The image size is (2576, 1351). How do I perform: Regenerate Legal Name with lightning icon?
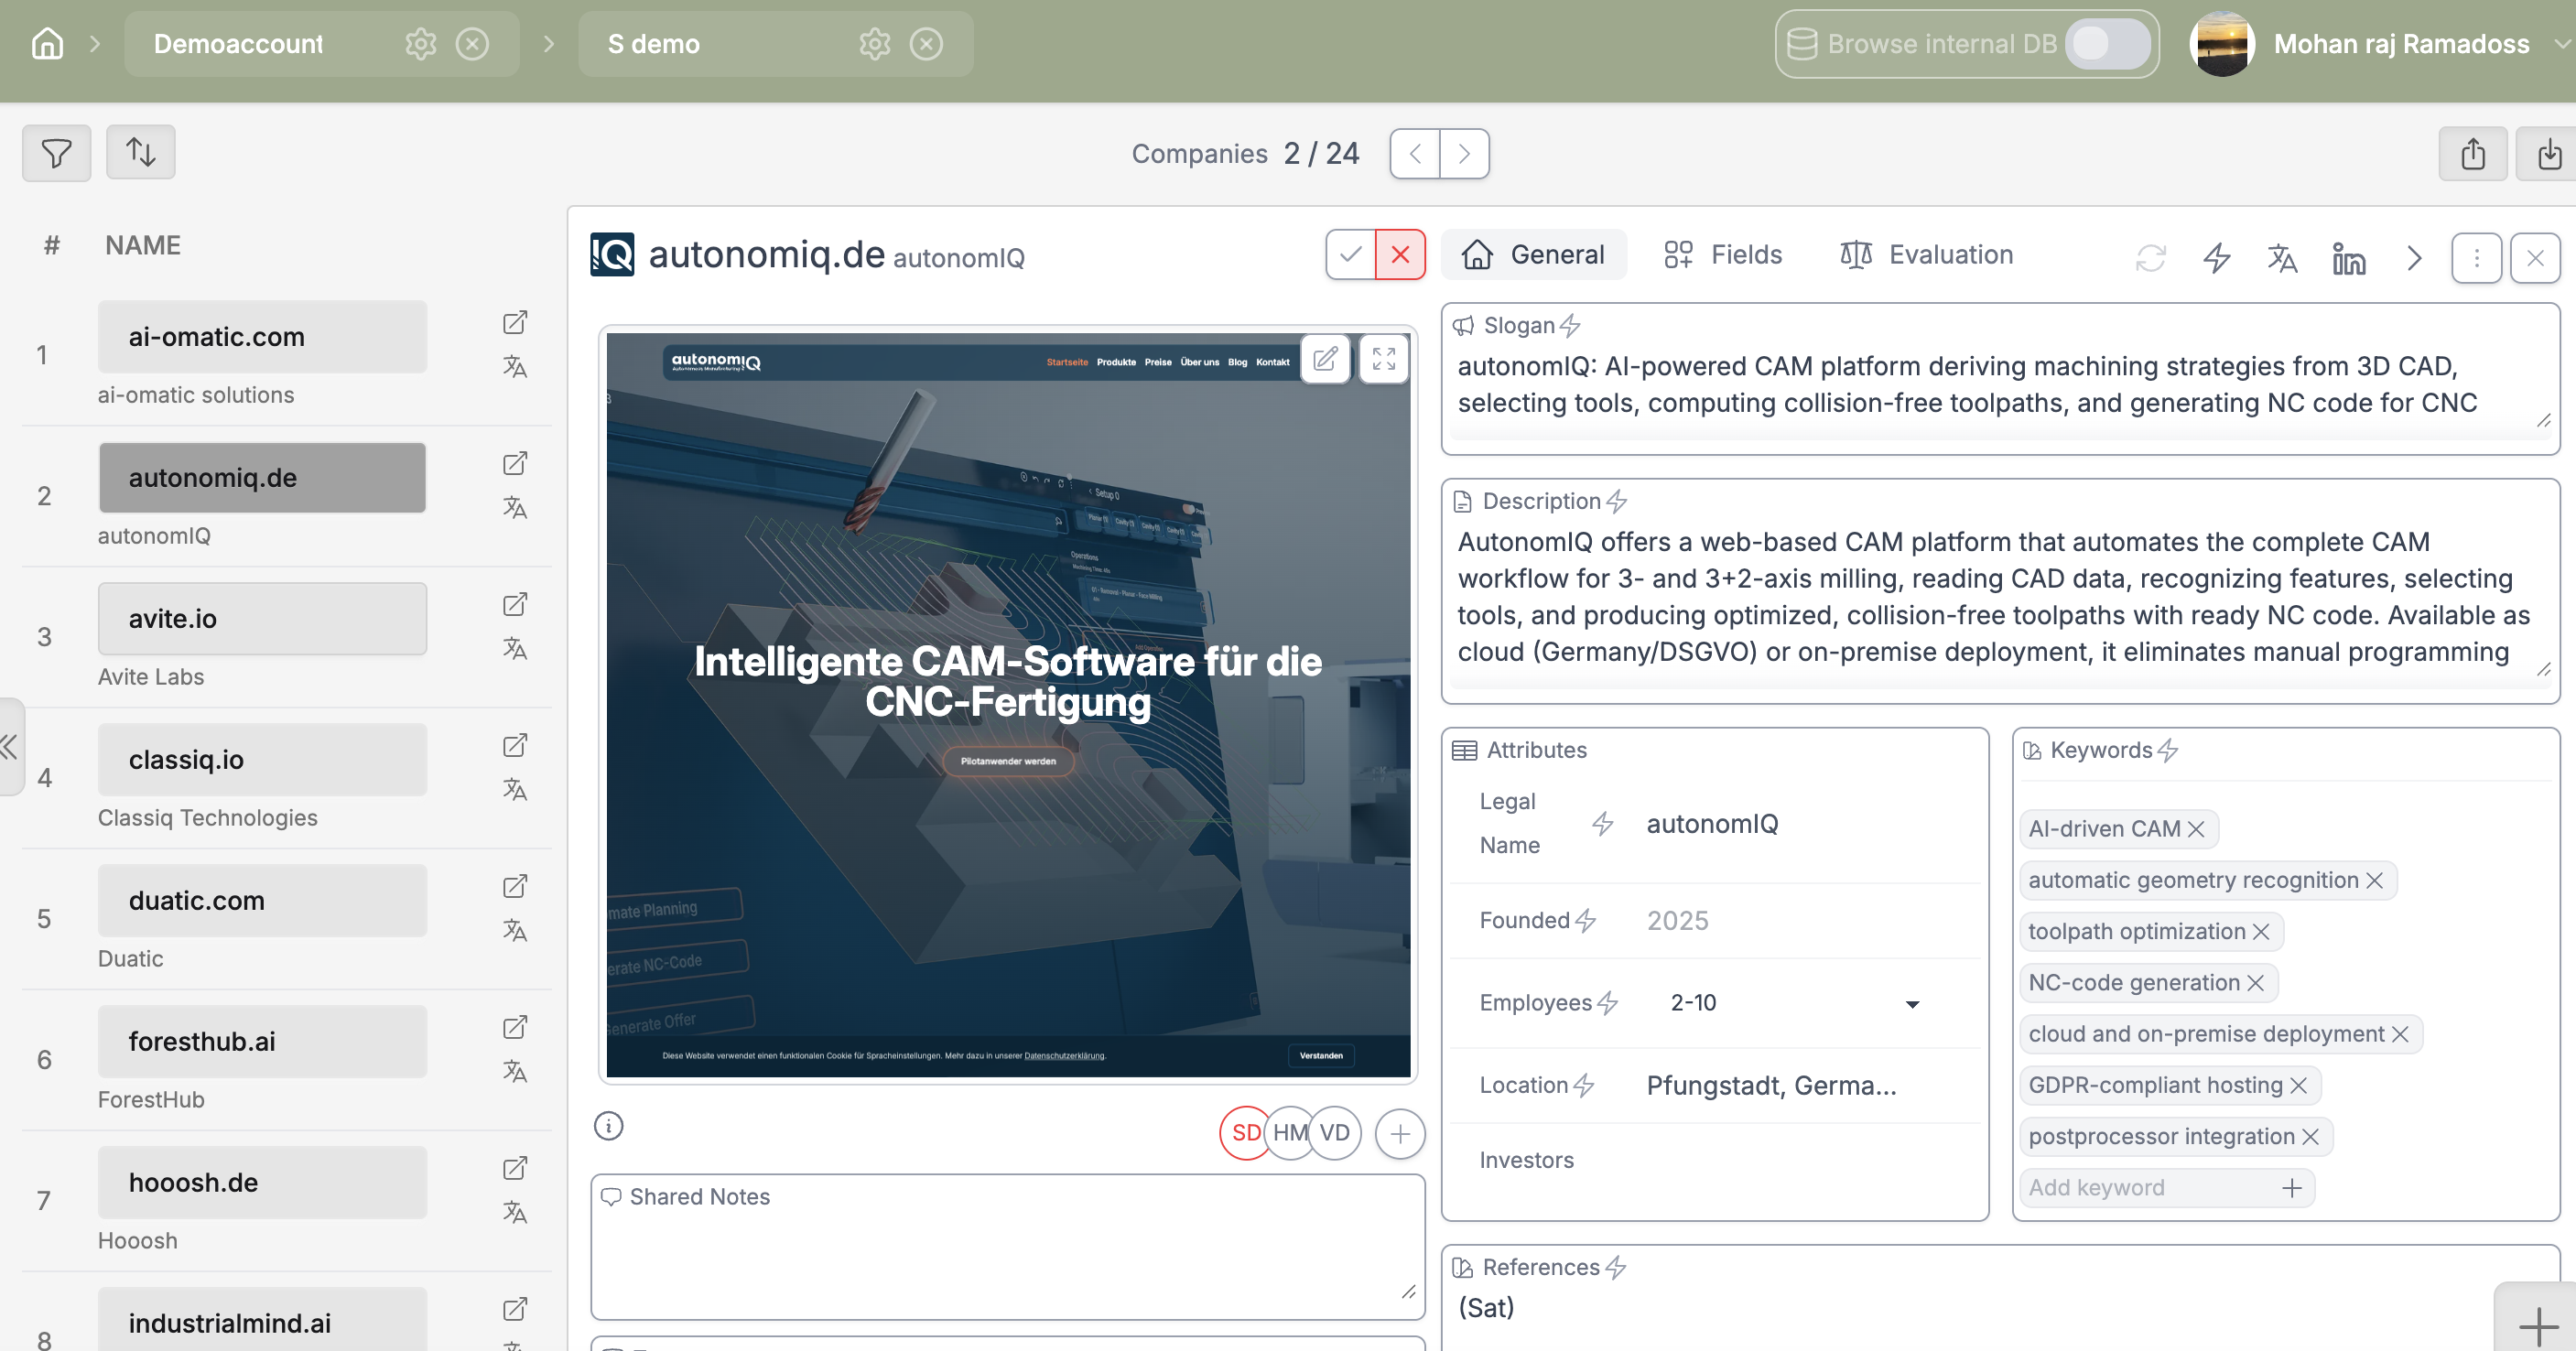pos(1603,824)
